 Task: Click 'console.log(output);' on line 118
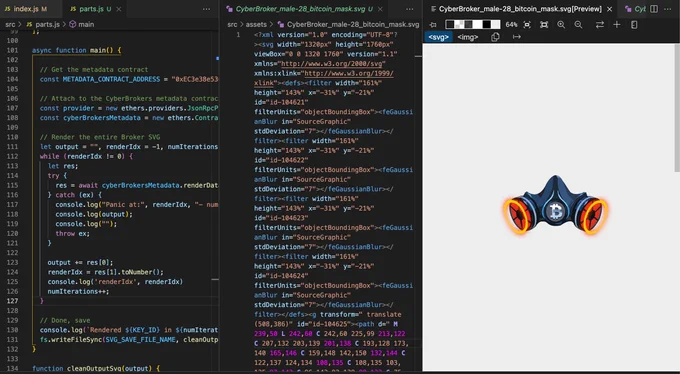(x=94, y=214)
